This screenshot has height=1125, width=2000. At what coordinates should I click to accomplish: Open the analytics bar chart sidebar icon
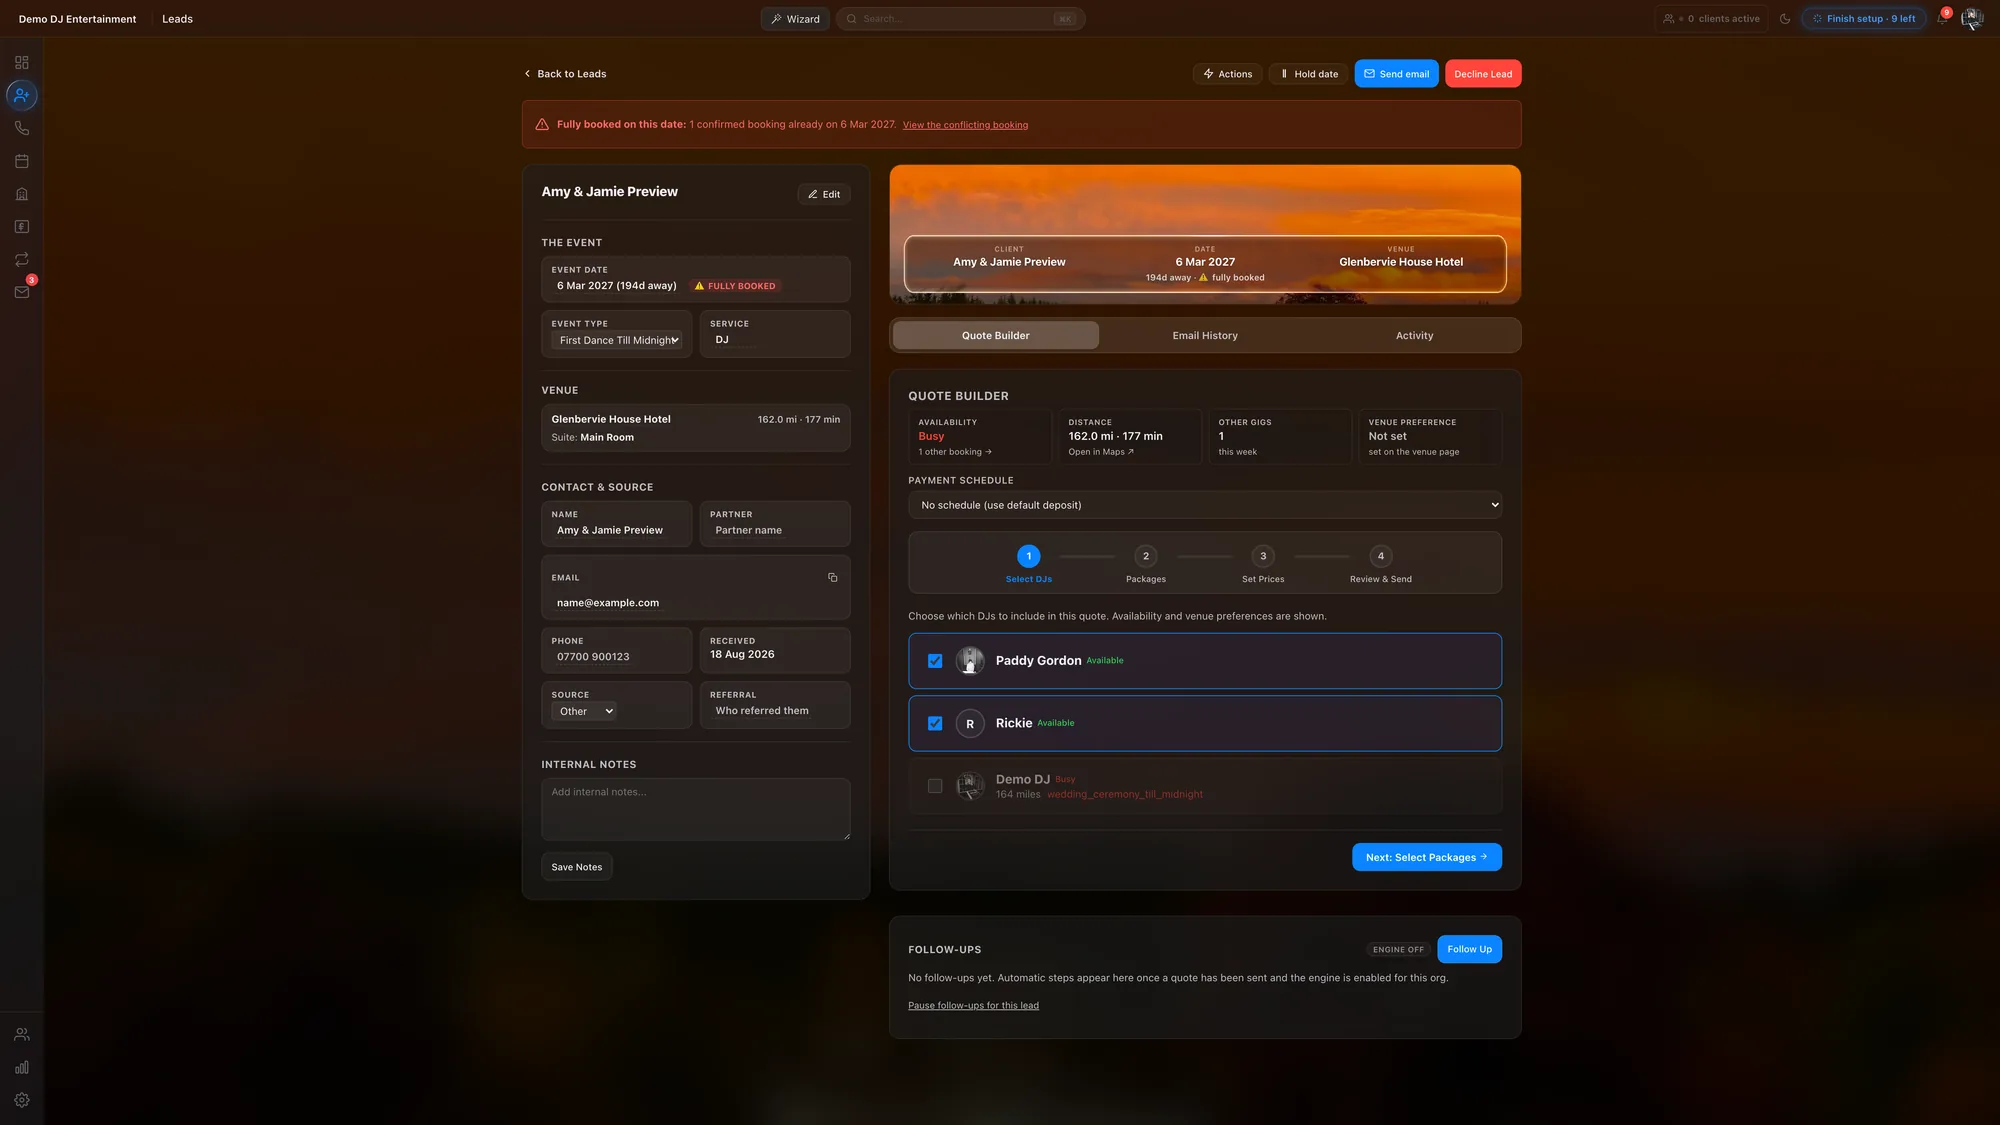point(21,1068)
